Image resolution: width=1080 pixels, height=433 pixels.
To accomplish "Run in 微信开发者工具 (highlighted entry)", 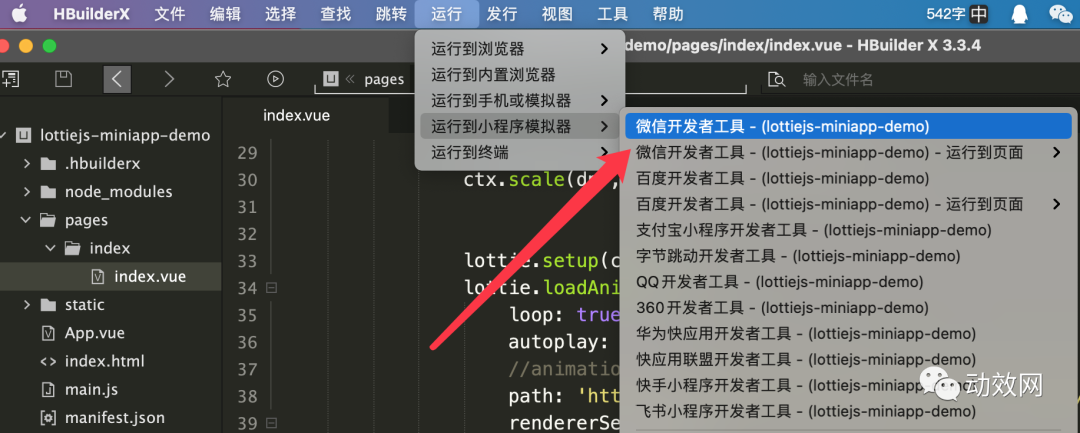I will pyautogui.click(x=849, y=127).
